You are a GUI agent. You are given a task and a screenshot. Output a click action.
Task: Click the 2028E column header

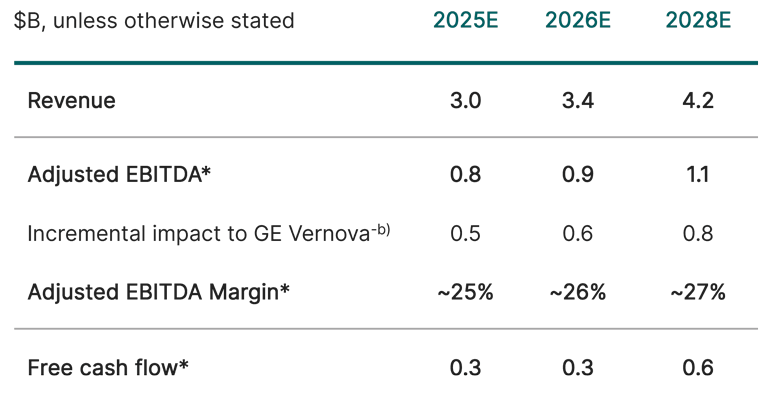click(698, 21)
